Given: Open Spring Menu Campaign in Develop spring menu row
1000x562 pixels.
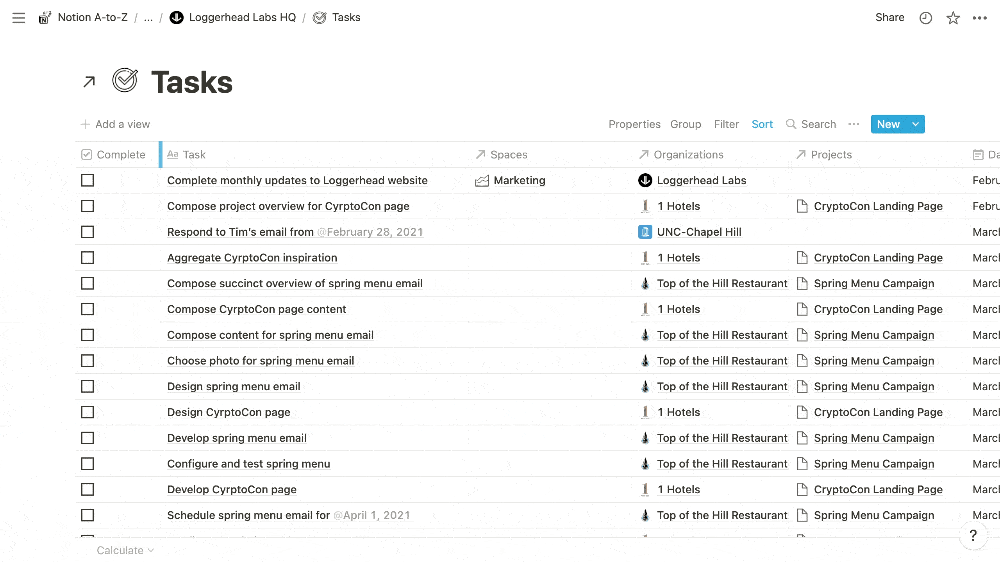Looking at the screenshot, I should (874, 438).
